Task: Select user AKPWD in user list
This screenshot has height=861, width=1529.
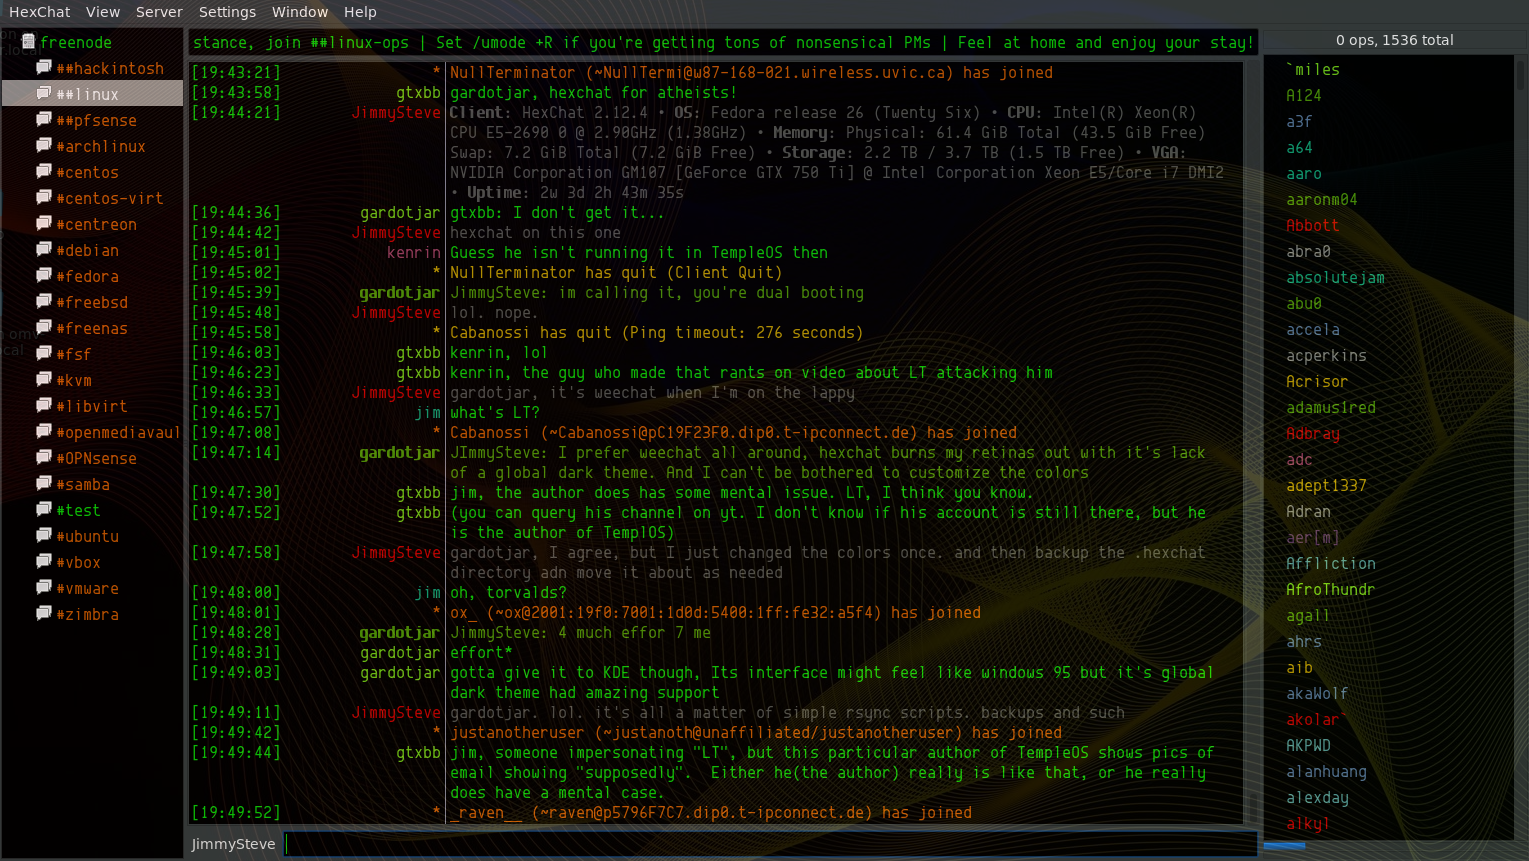Action: point(1309,745)
